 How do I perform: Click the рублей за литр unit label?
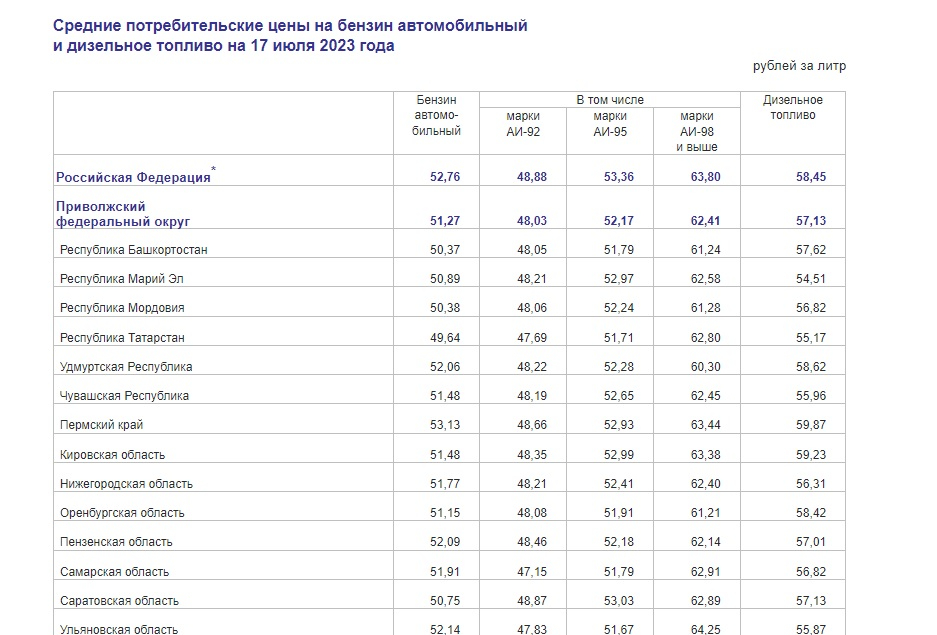click(x=799, y=66)
